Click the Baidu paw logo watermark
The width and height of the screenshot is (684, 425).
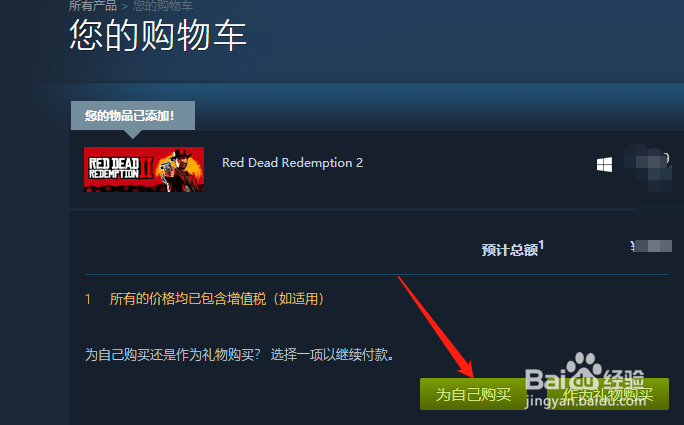[x=584, y=371]
